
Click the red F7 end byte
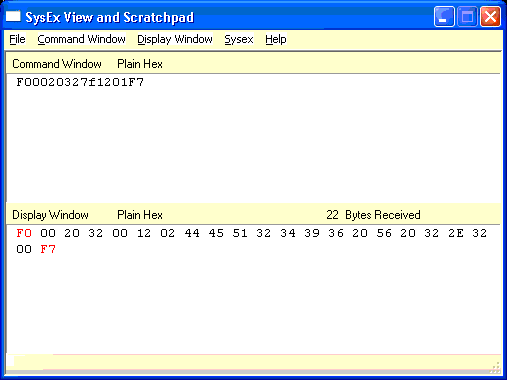click(48, 249)
